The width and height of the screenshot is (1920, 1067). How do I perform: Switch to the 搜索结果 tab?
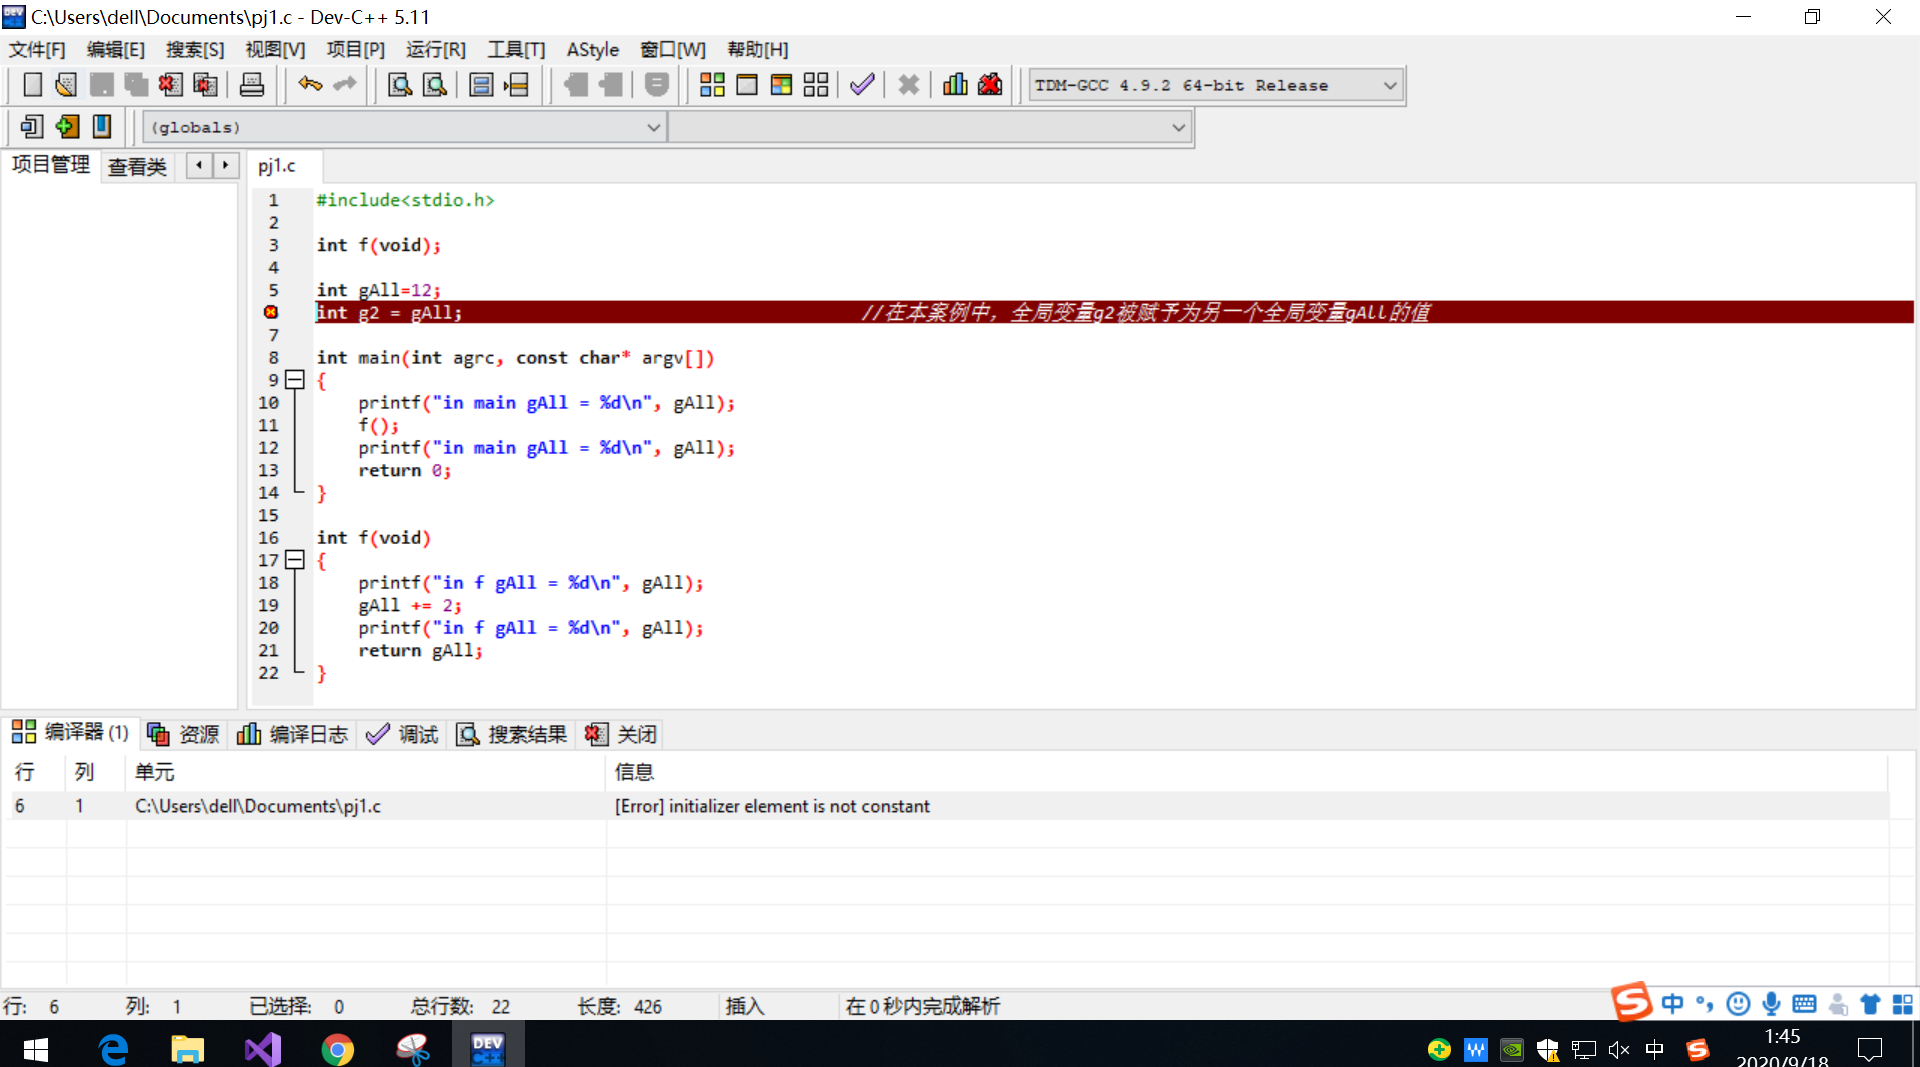[x=512, y=734]
